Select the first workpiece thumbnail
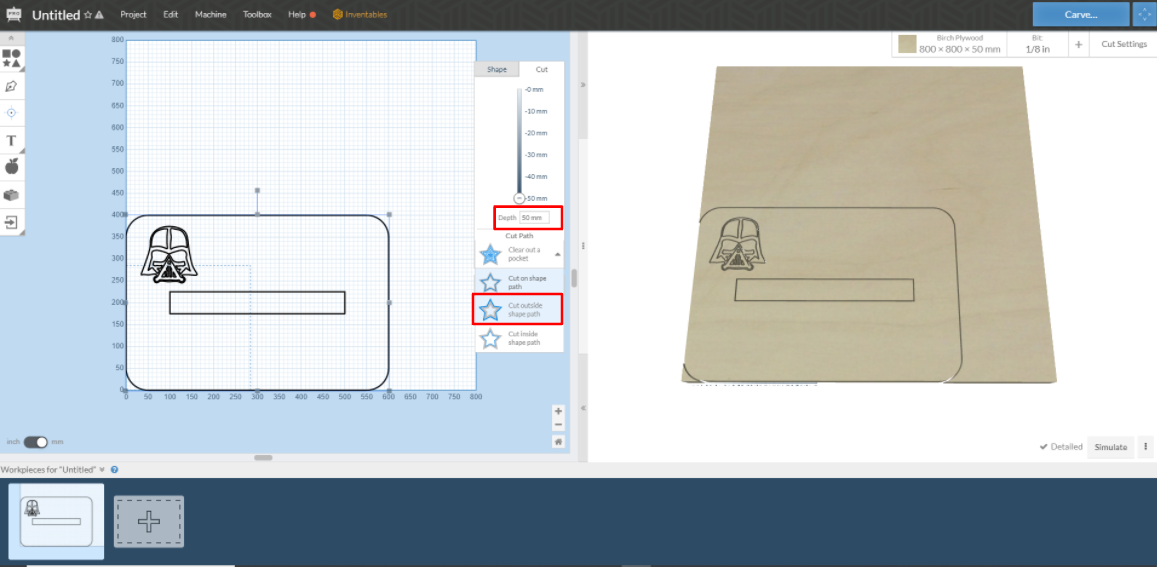The height and width of the screenshot is (567, 1157). [x=56, y=522]
